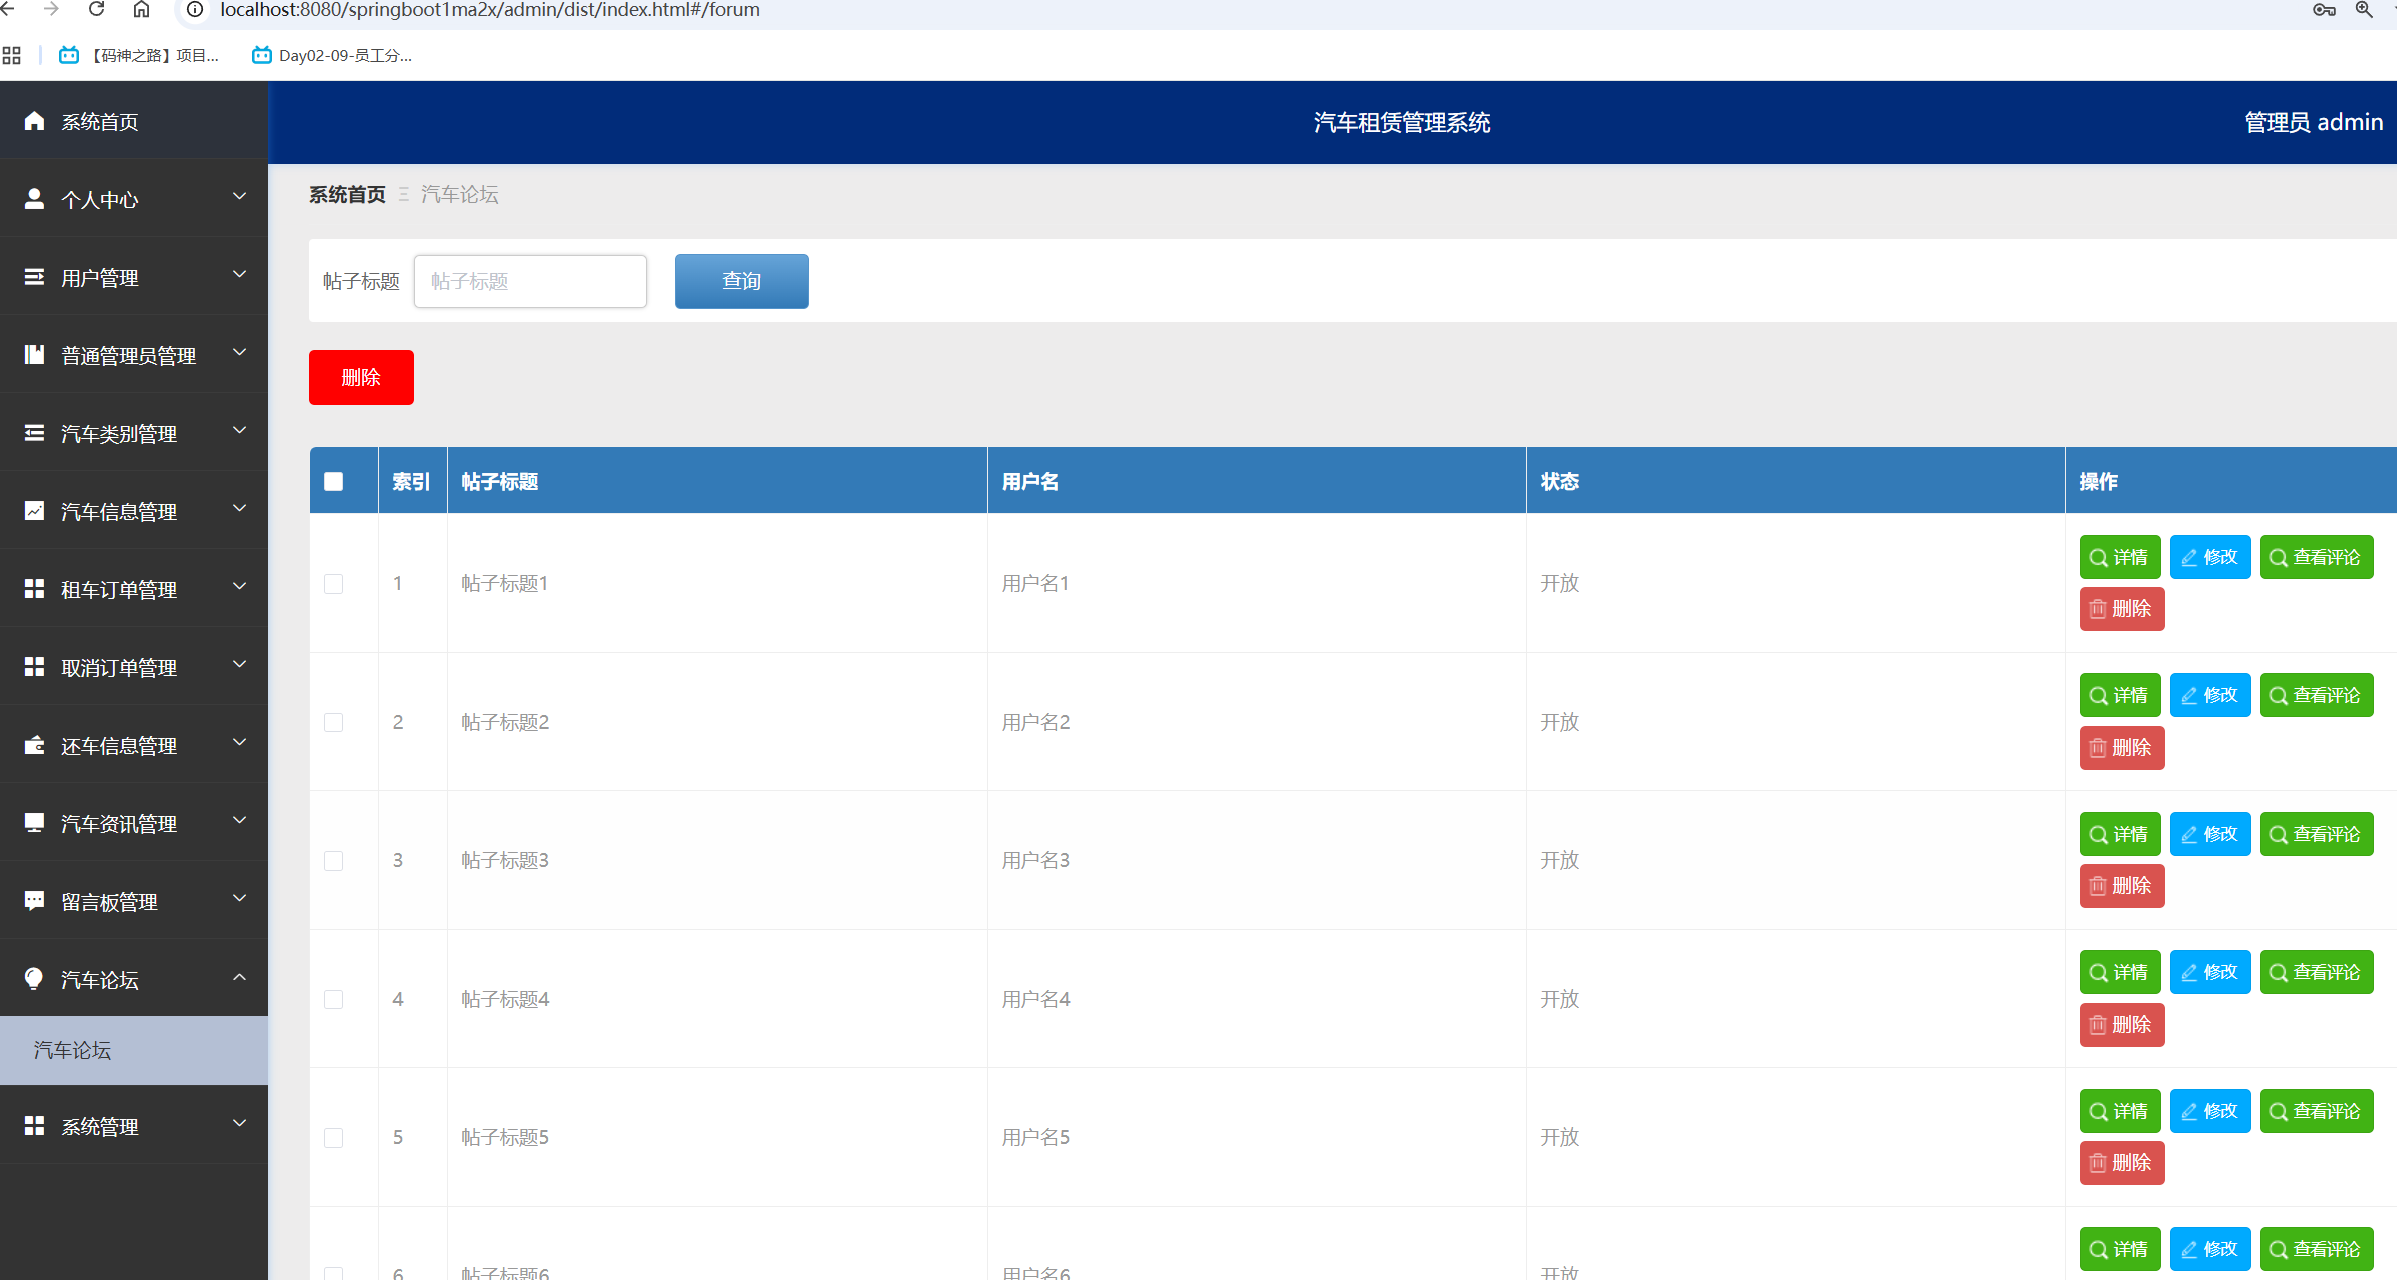Image resolution: width=2397 pixels, height=1280 pixels.
Task: Click the chart icon for 汽车信息管理
Action: pyautogui.click(x=34, y=511)
